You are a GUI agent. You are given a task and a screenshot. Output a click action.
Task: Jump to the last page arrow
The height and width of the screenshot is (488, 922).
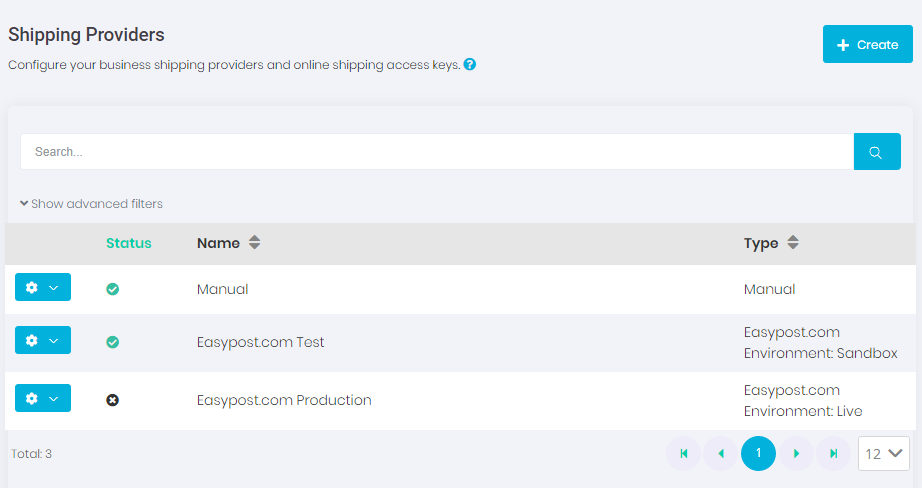[833, 453]
